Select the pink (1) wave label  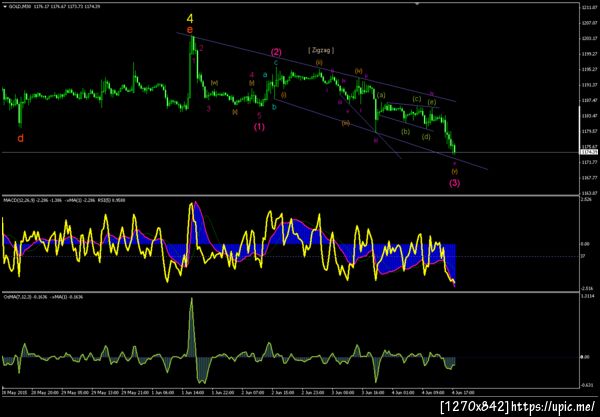(259, 127)
